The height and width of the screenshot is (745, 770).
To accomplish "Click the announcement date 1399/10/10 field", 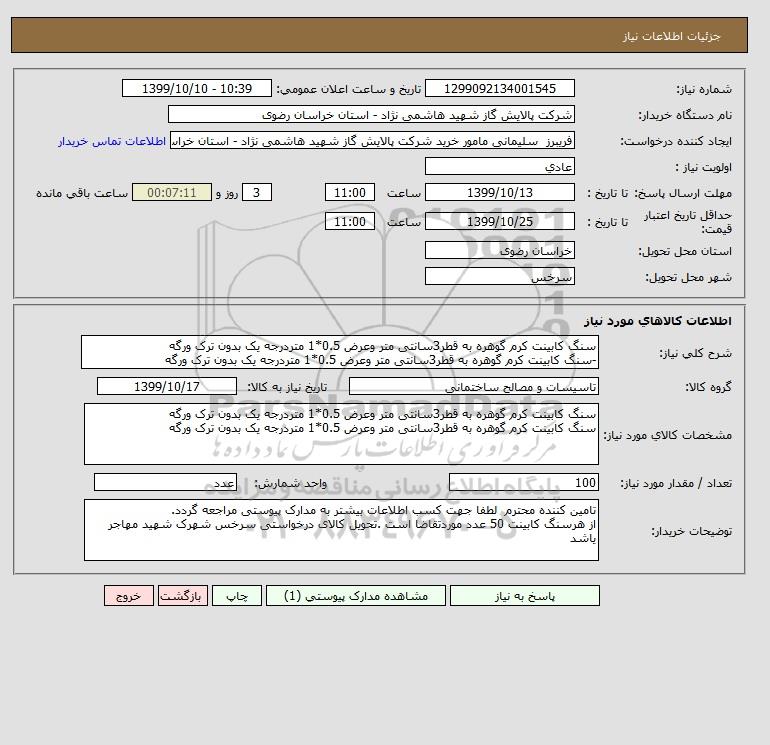I will point(196,88).
